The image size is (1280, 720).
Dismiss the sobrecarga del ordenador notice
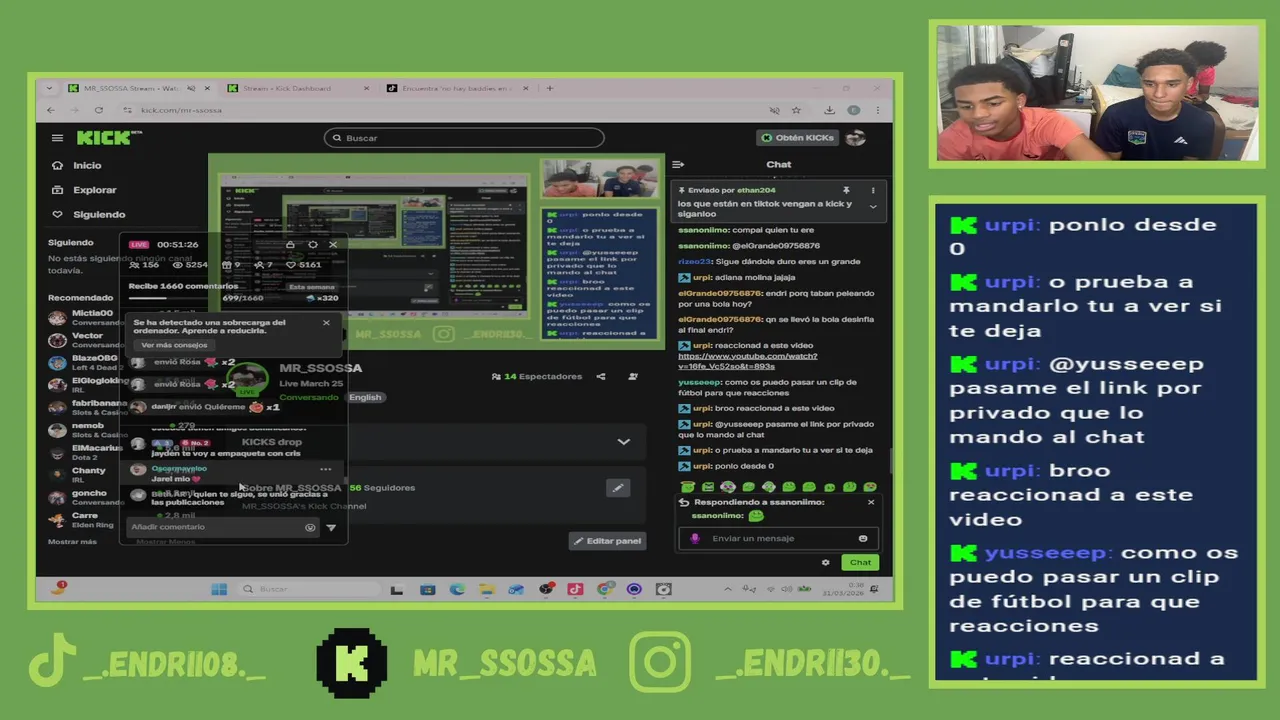coord(326,323)
